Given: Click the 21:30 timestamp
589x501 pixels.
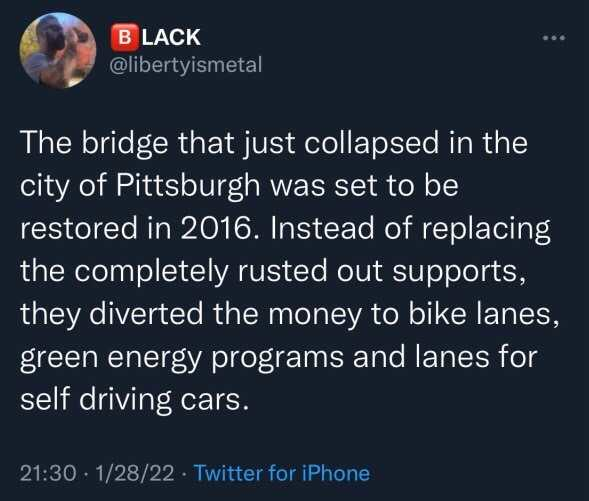Looking at the screenshot, I should point(48,473).
